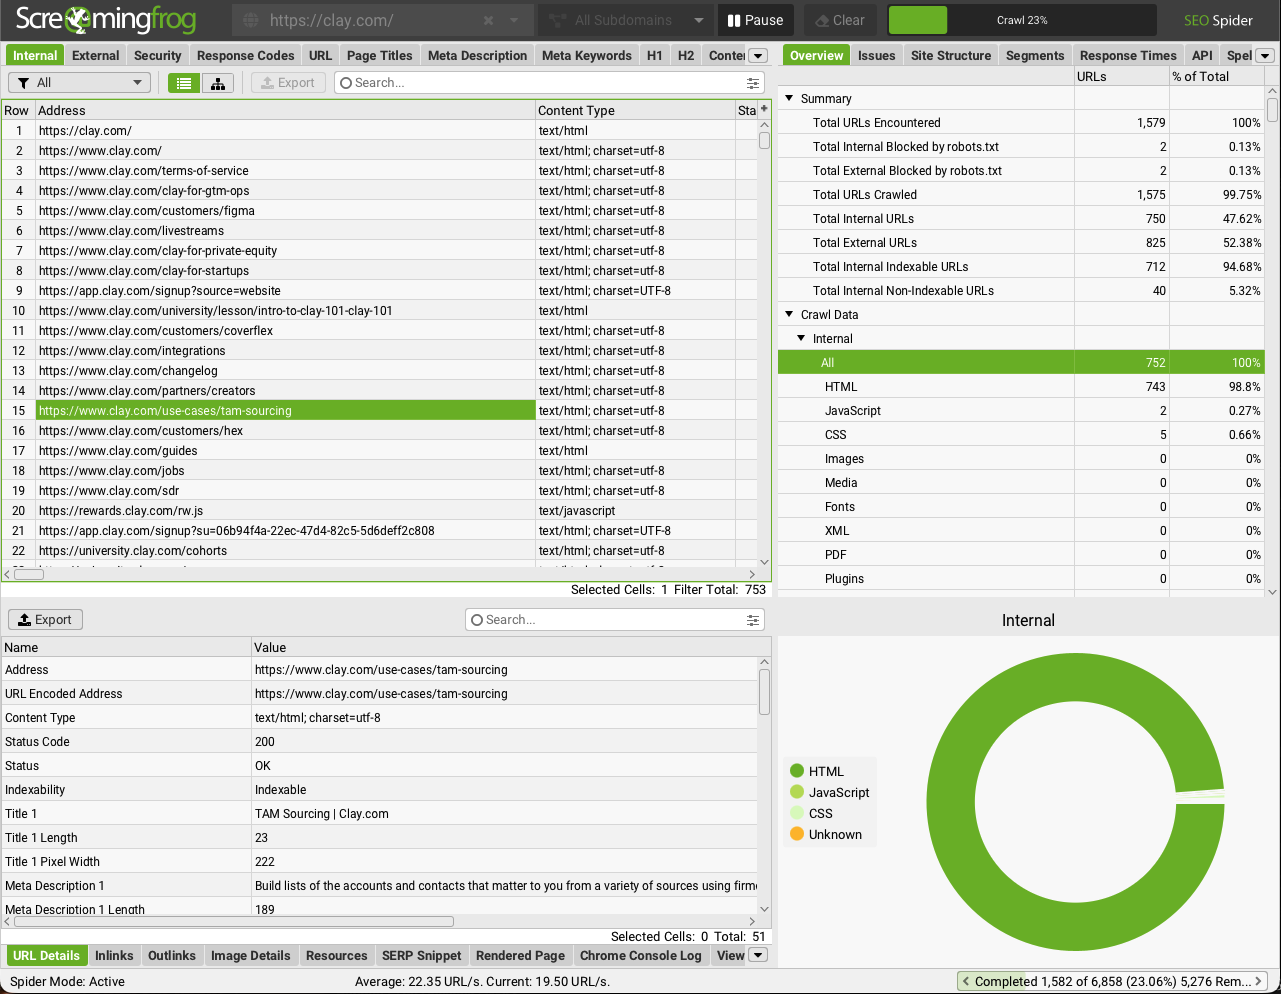Select the Images row in Overview
1281x994 pixels.
coord(1021,459)
